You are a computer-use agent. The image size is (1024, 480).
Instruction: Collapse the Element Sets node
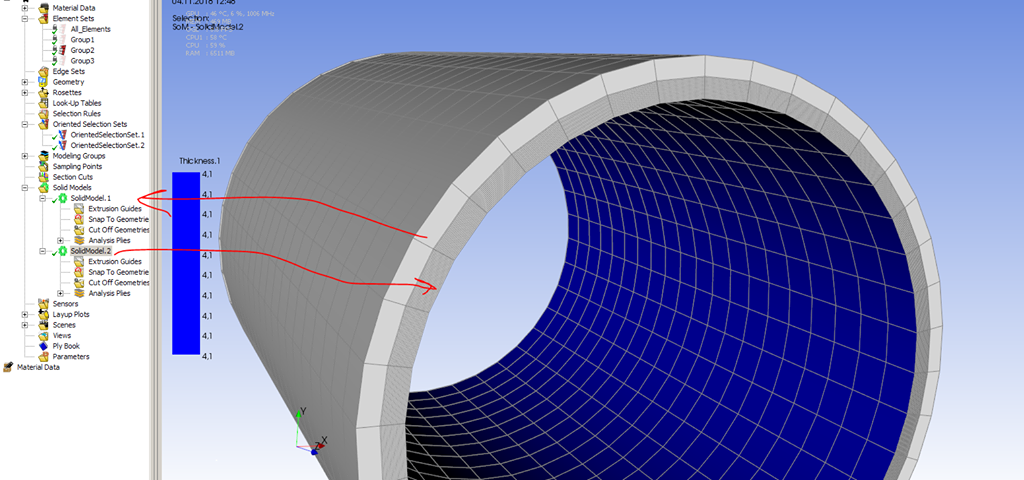tap(25, 19)
